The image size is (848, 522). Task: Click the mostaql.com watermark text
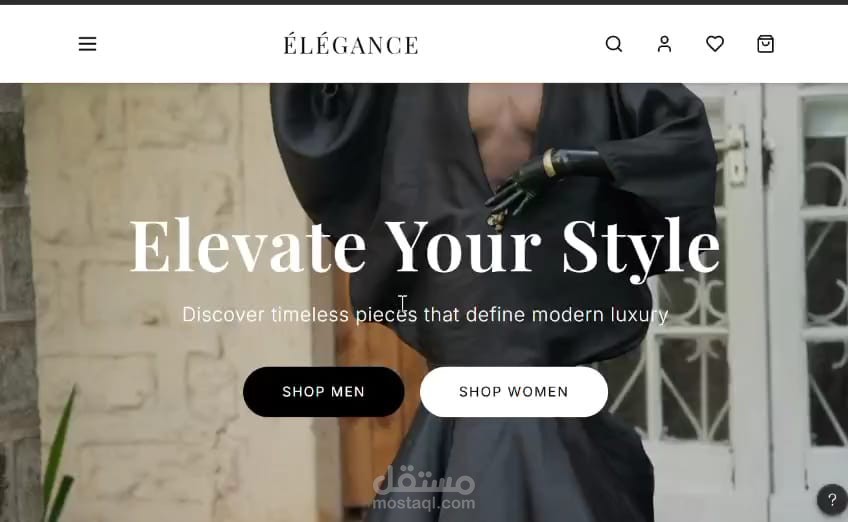pos(424,503)
